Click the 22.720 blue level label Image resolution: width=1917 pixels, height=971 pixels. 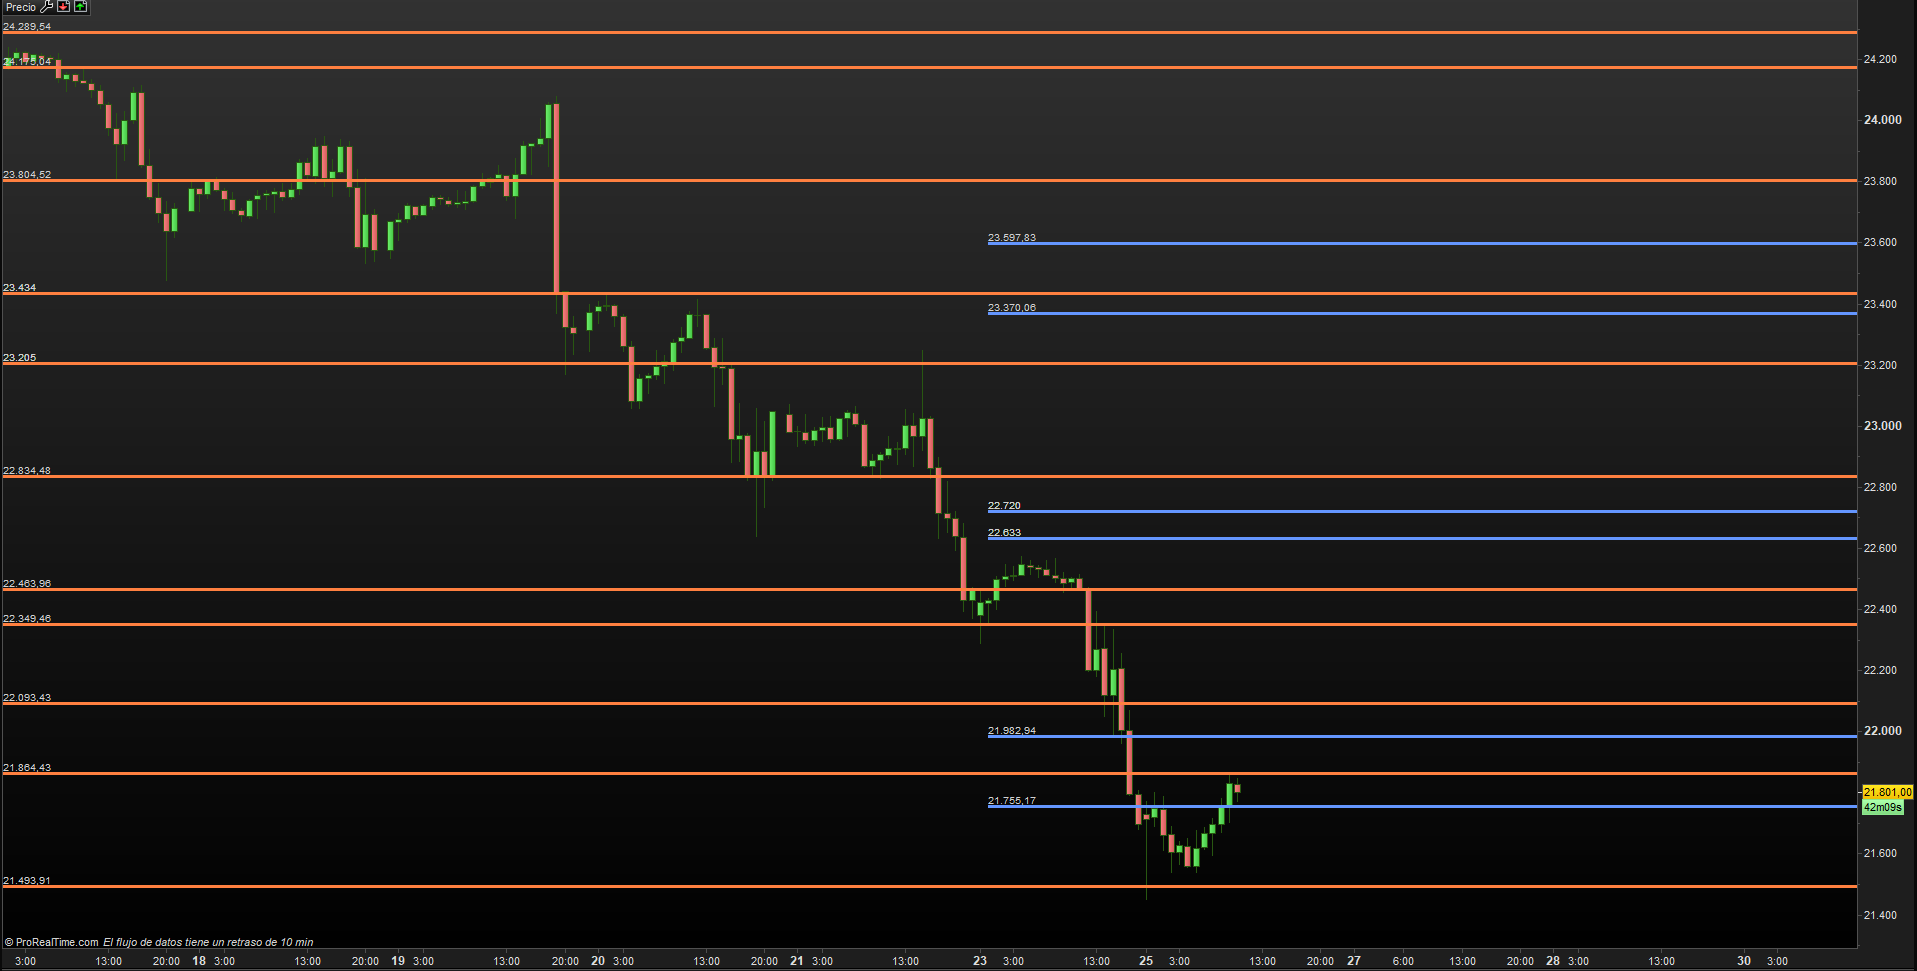point(1004,506)
